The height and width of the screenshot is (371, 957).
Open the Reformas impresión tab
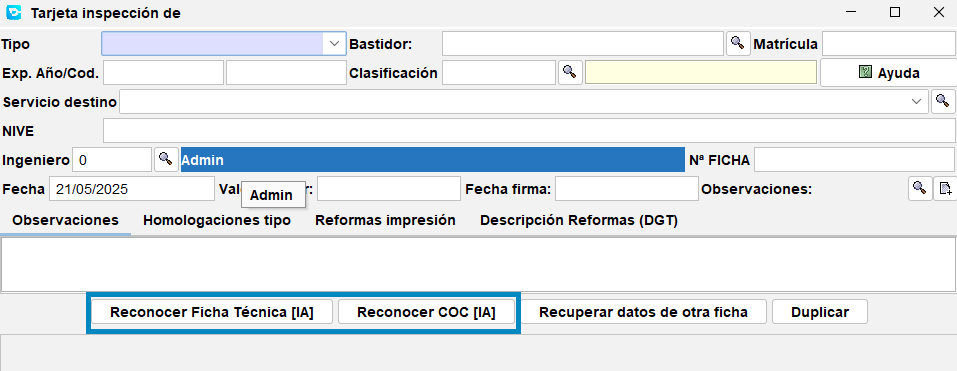coord(385,220)
